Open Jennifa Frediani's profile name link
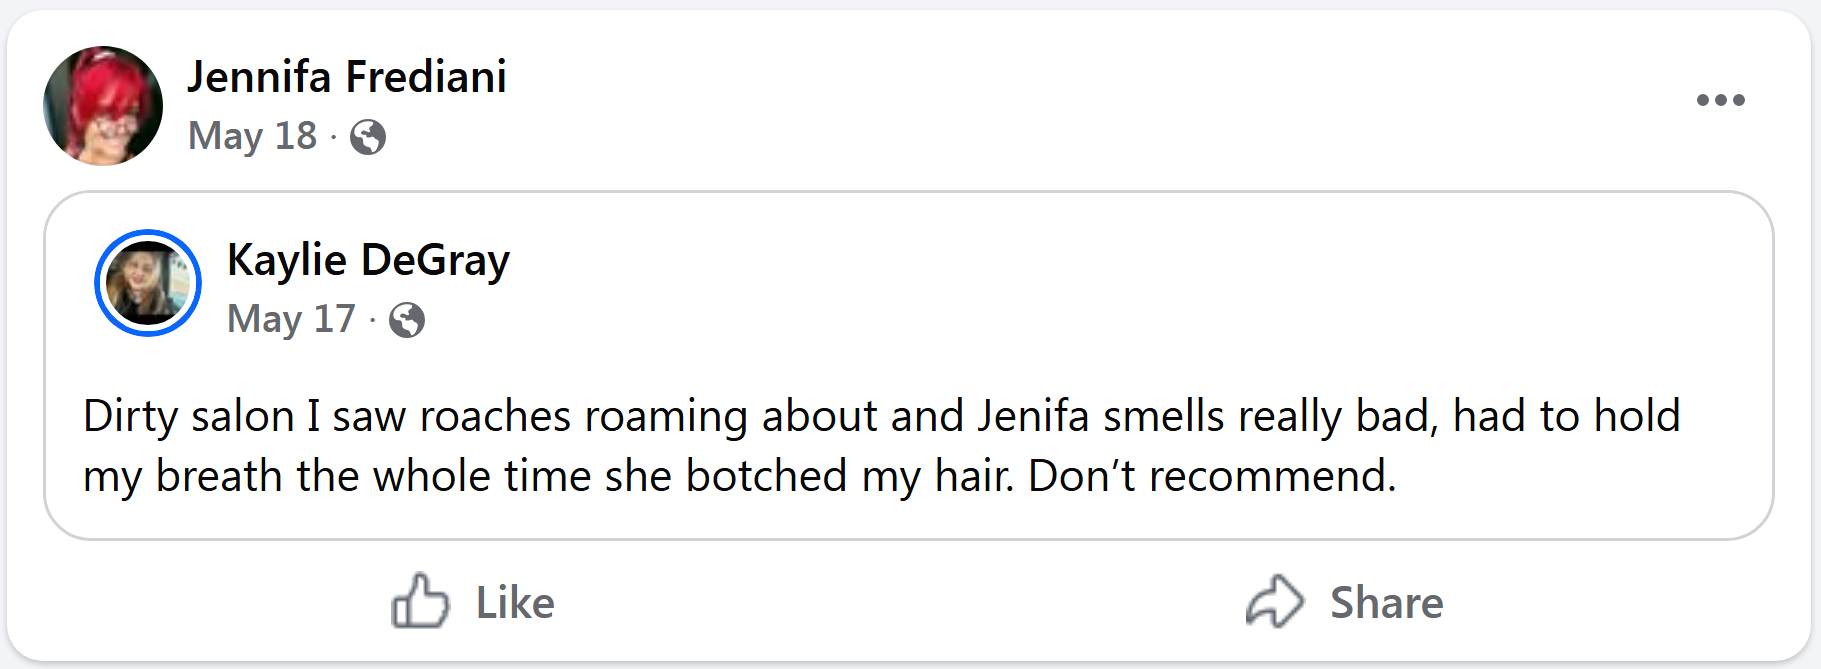The width and height of the screenshot is (1821, 669). click(x=347, y=77)
